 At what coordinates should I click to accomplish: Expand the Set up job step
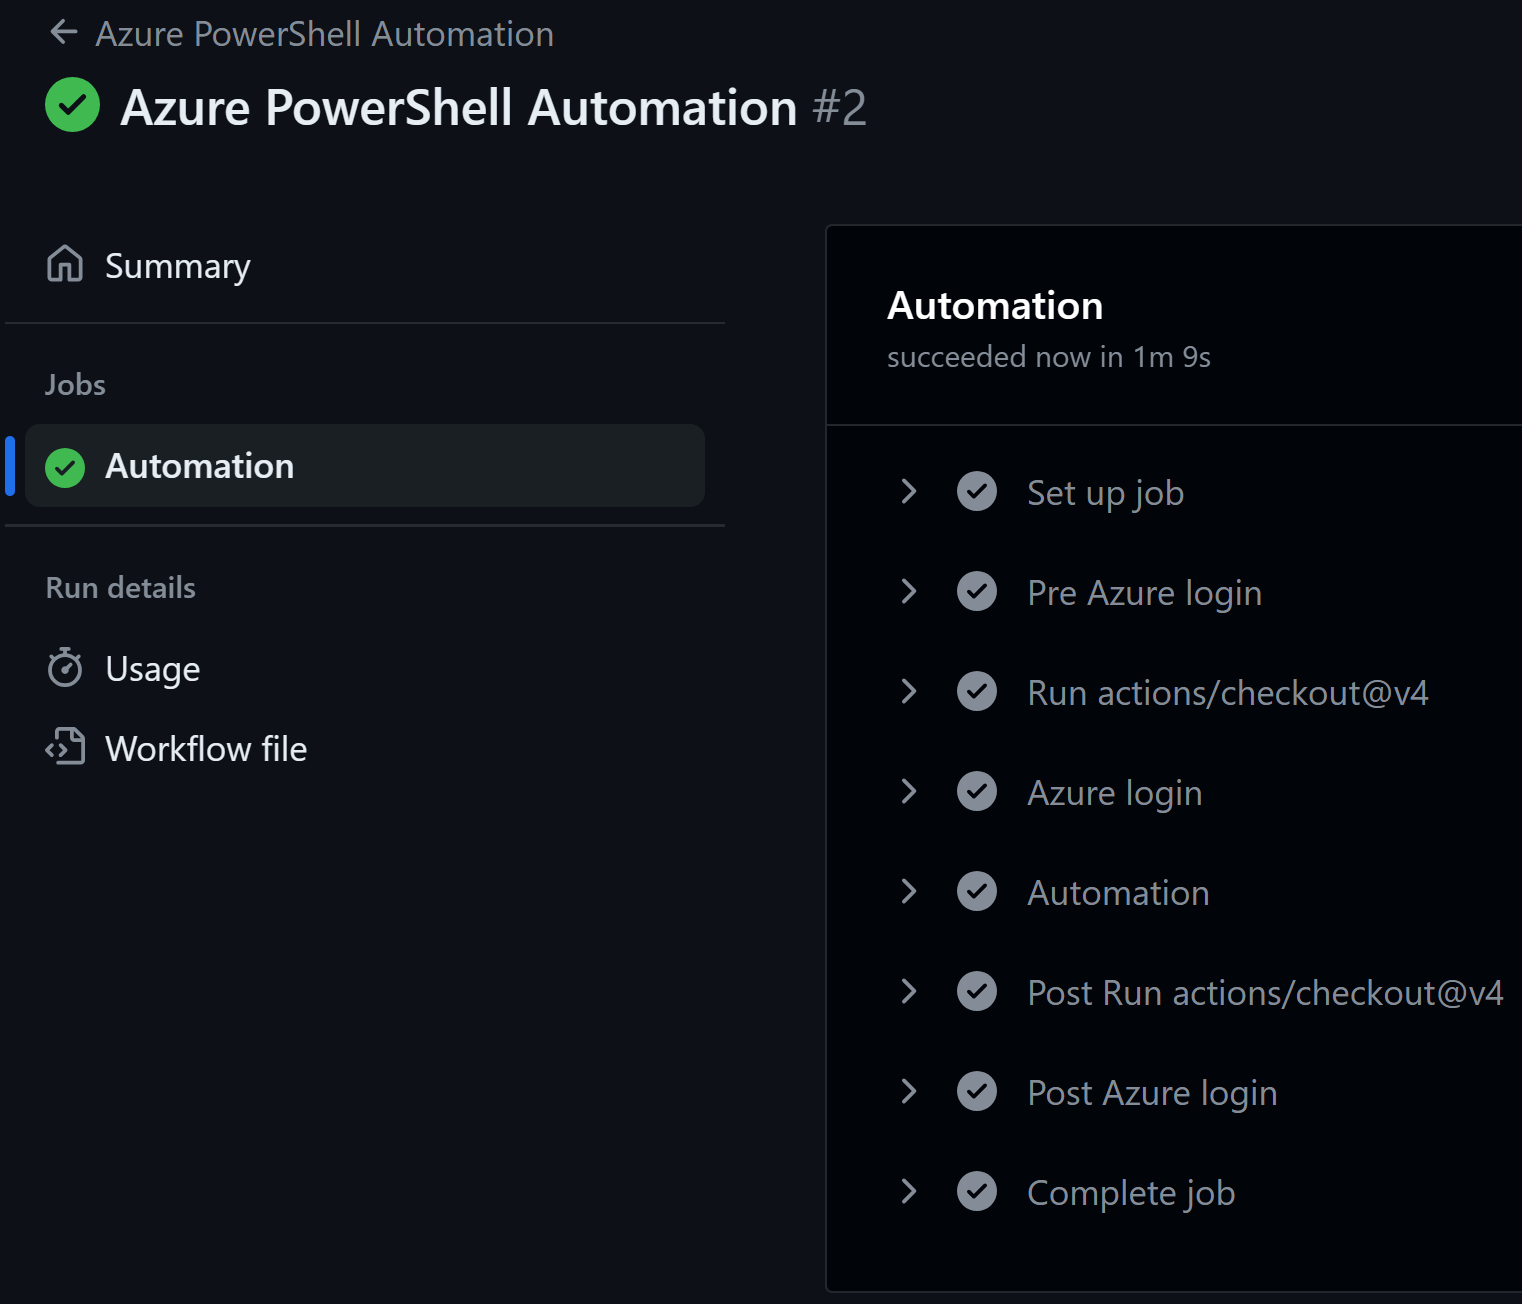(x=908, y=491)
